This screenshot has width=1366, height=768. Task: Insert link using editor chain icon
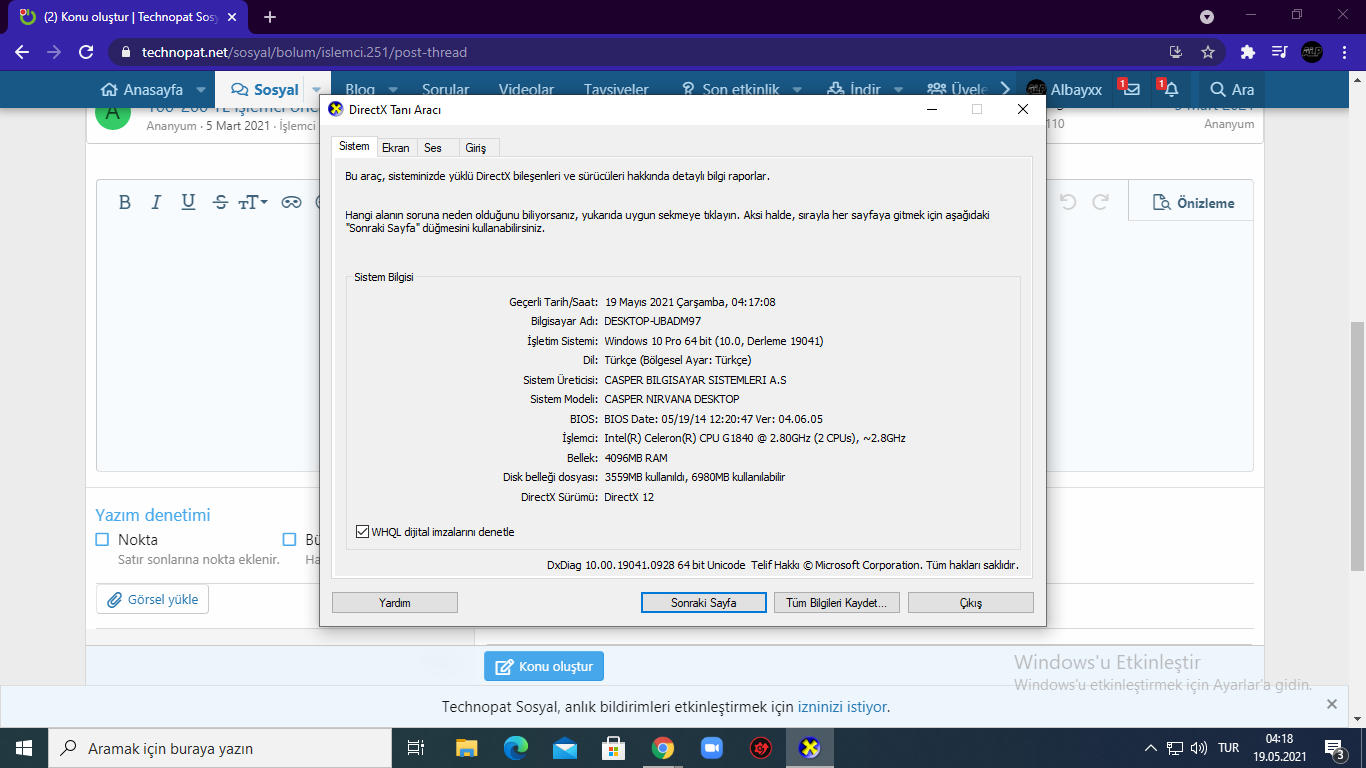(x=291, y=202)
